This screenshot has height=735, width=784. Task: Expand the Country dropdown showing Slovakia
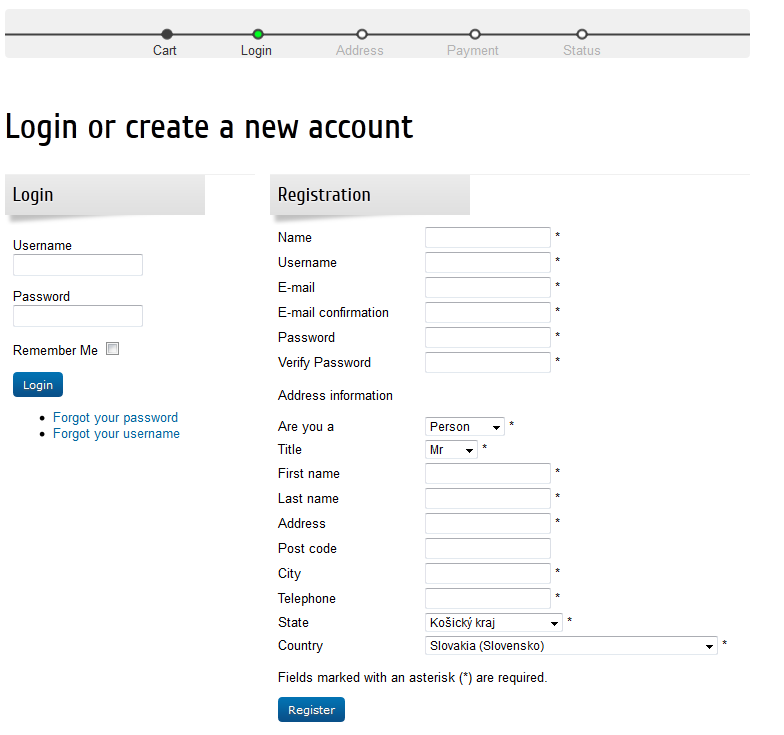[x=571, y=646]
